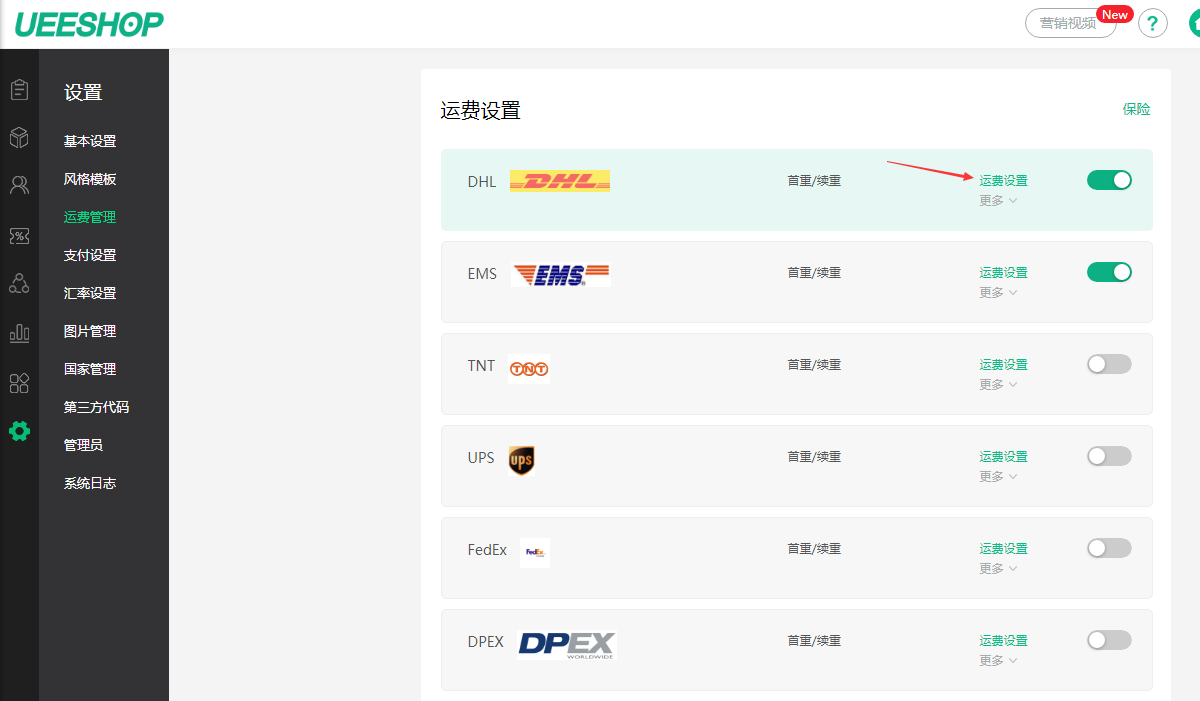1200x701 pixels.
Task: Enable the UPS shipping toggle
Action: [1109, 456]
